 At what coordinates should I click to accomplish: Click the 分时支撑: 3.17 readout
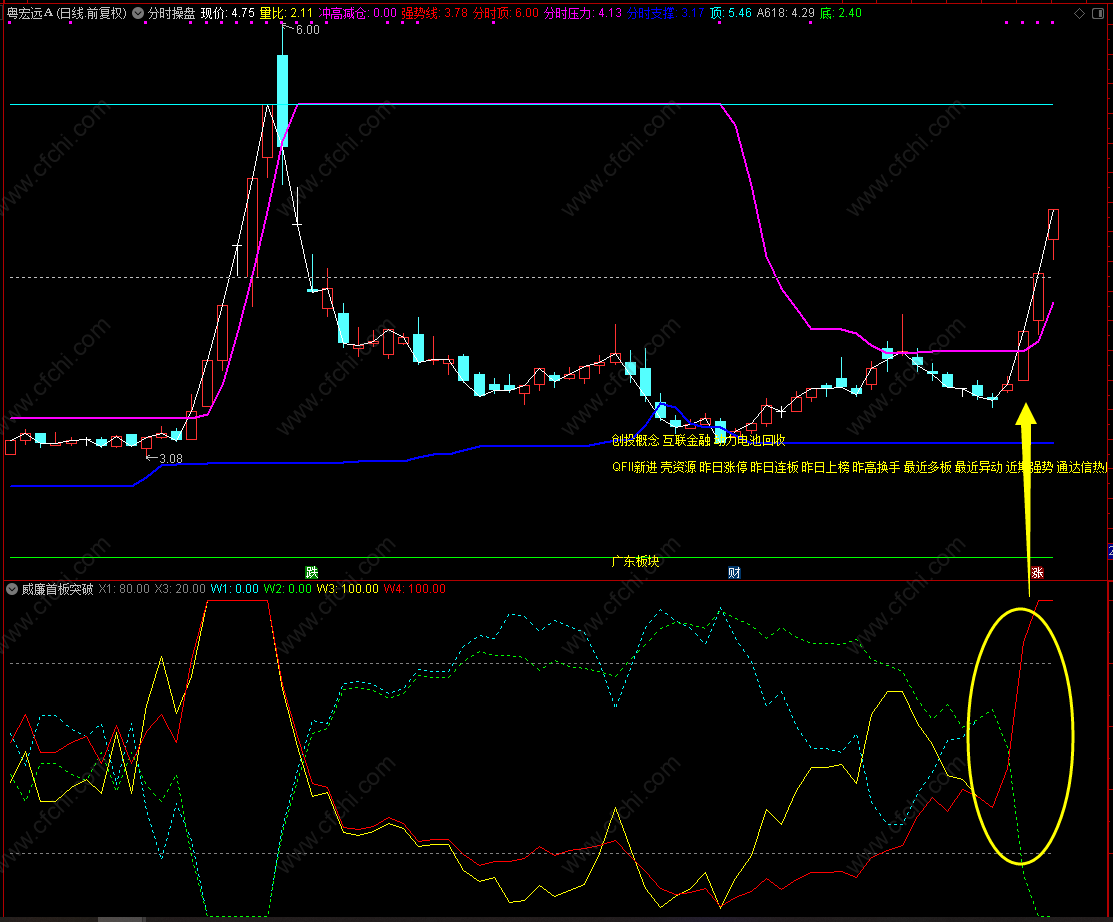[x=666, y=13]
